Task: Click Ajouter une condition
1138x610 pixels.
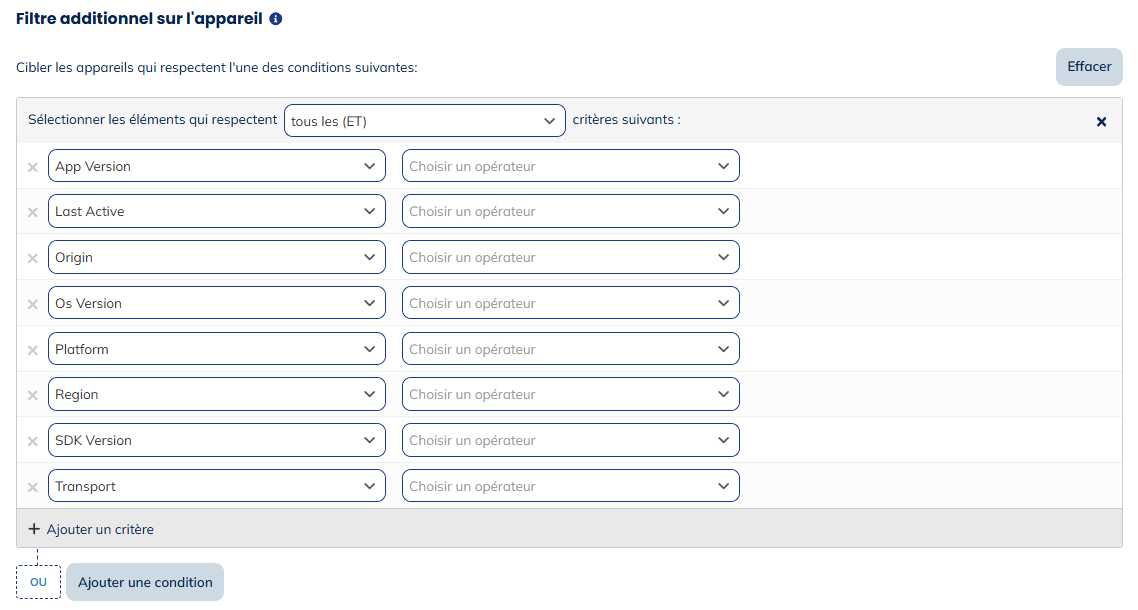Action: click(144, 581)
